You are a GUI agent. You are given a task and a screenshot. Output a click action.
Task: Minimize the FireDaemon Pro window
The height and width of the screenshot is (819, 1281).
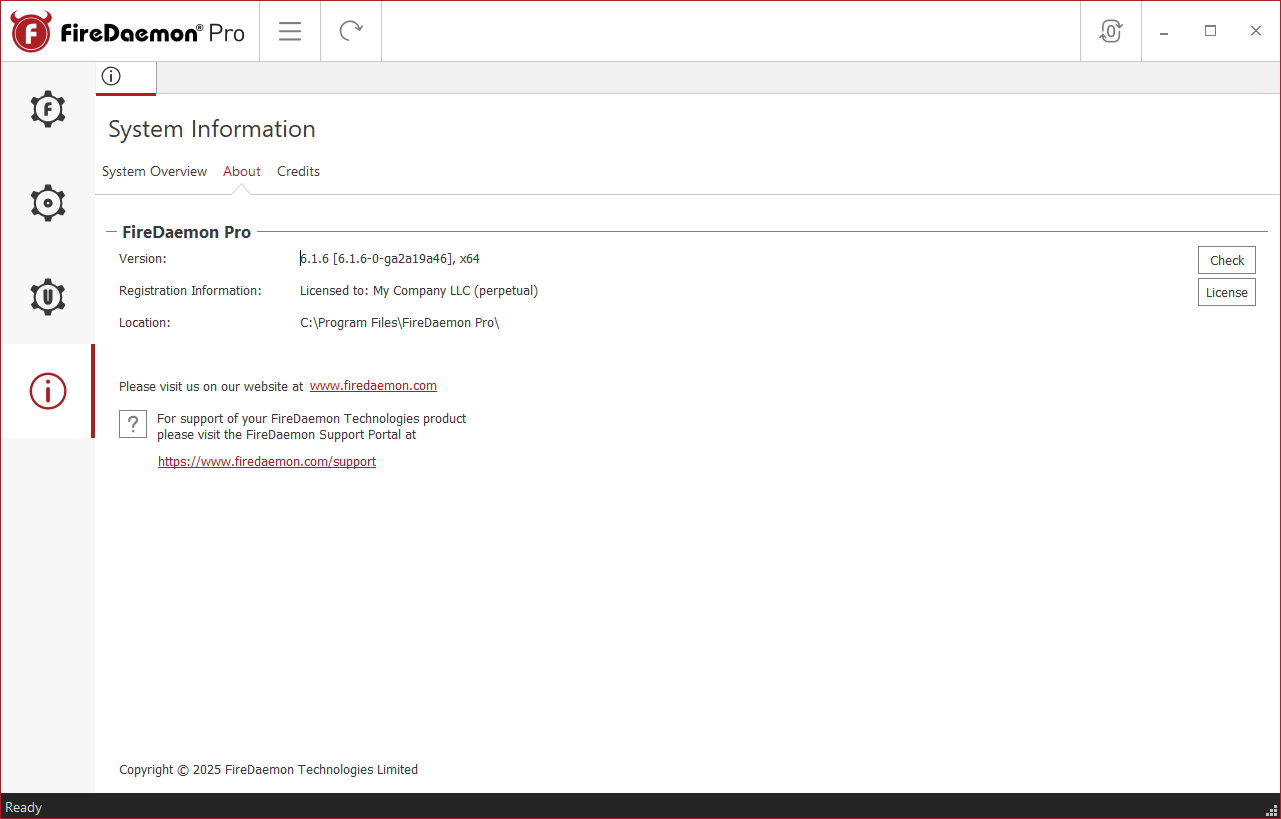point(1165,31)
